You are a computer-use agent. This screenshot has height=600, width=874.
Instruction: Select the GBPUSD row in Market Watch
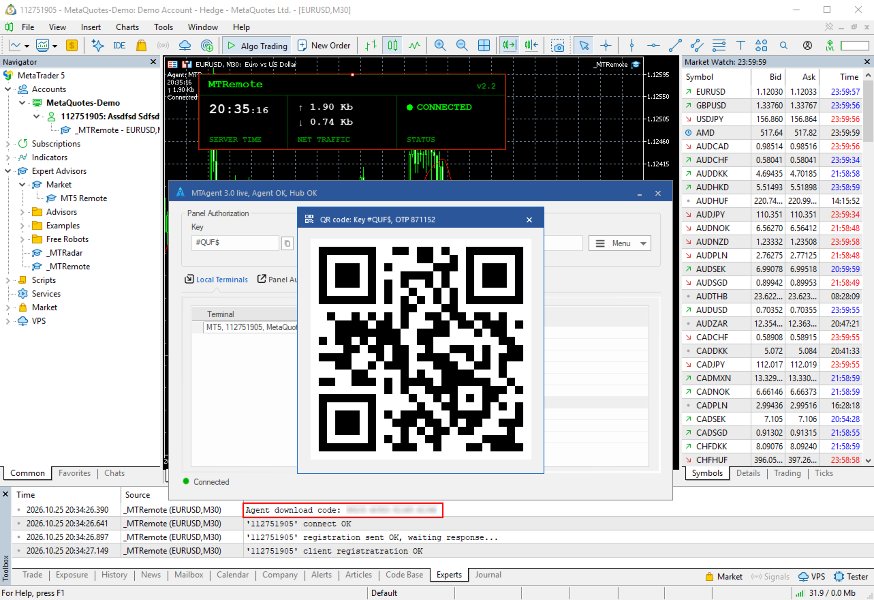click(773, 105)
